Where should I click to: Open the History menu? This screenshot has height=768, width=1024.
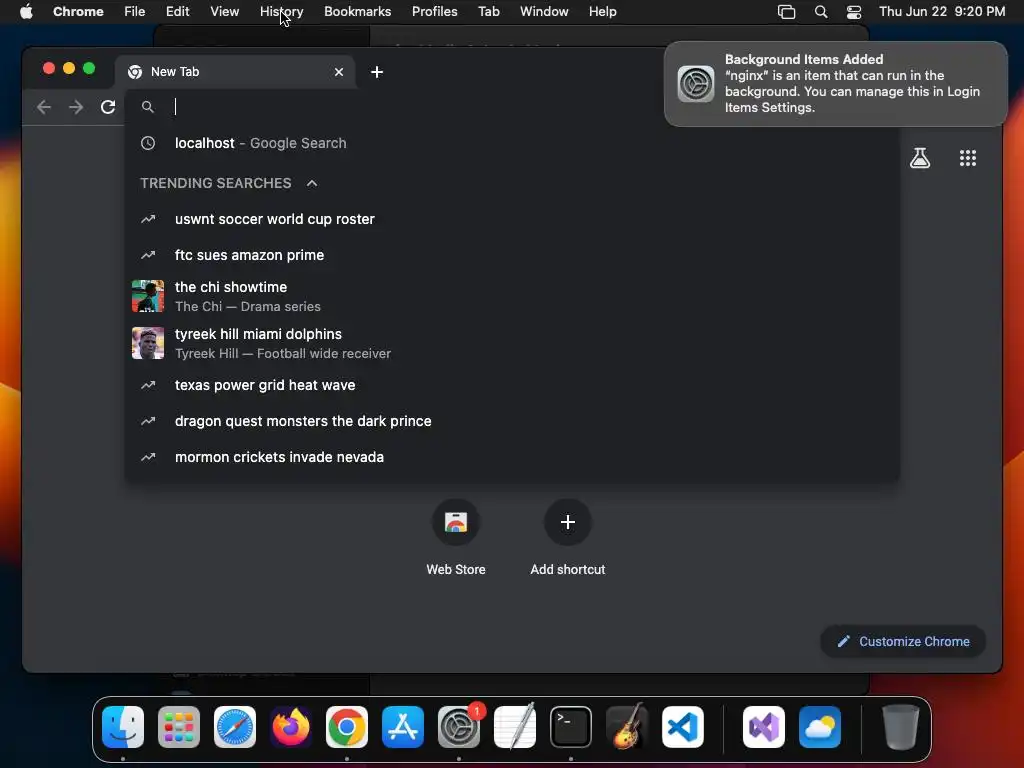(x=281, y=12)
